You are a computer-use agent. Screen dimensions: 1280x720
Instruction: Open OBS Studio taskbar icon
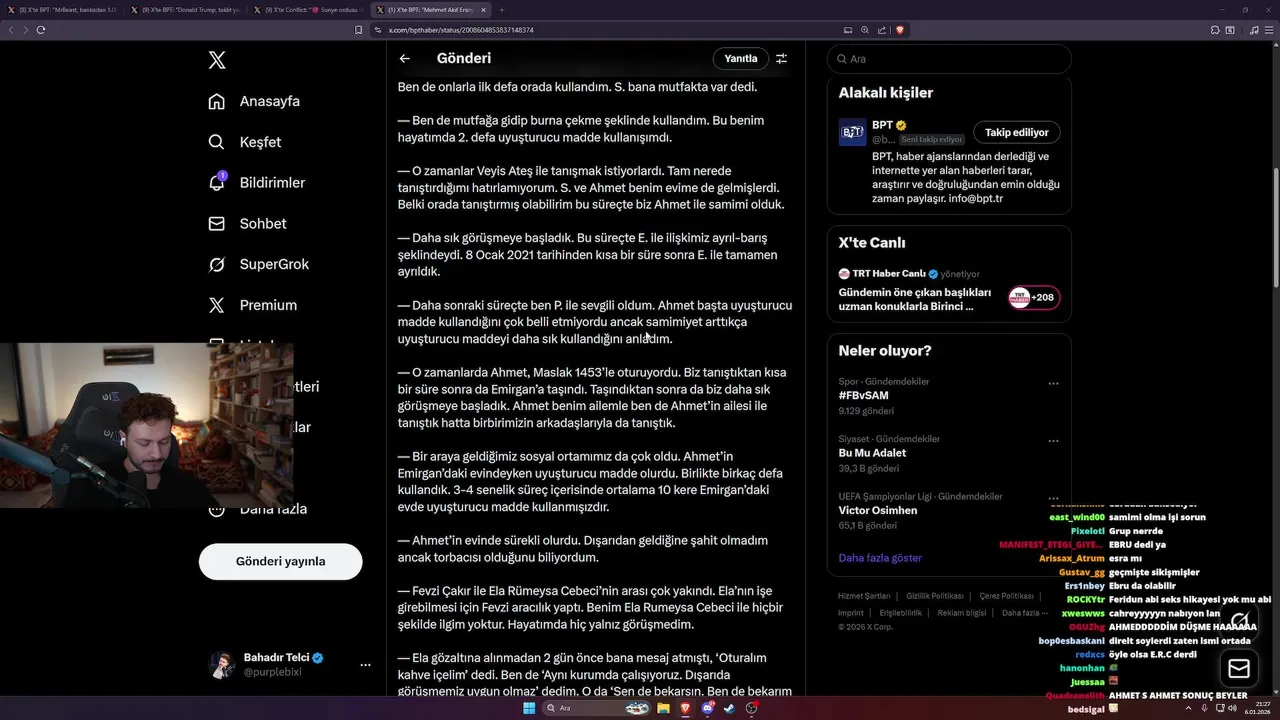(752, 708)
